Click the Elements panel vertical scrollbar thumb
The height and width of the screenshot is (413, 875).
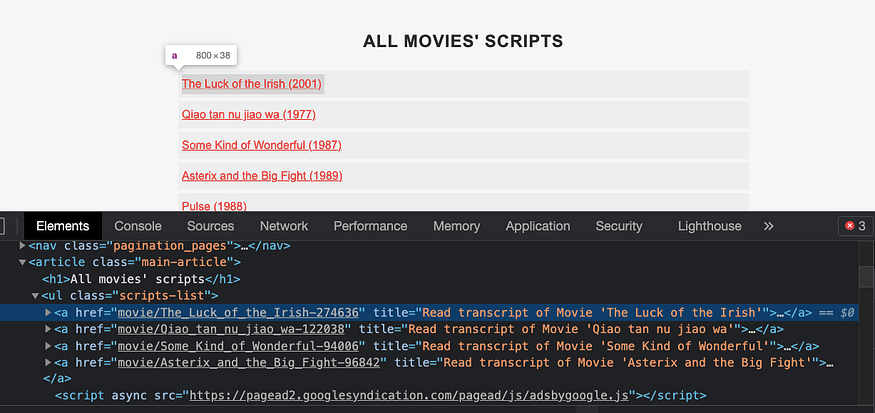pos(866,277)
